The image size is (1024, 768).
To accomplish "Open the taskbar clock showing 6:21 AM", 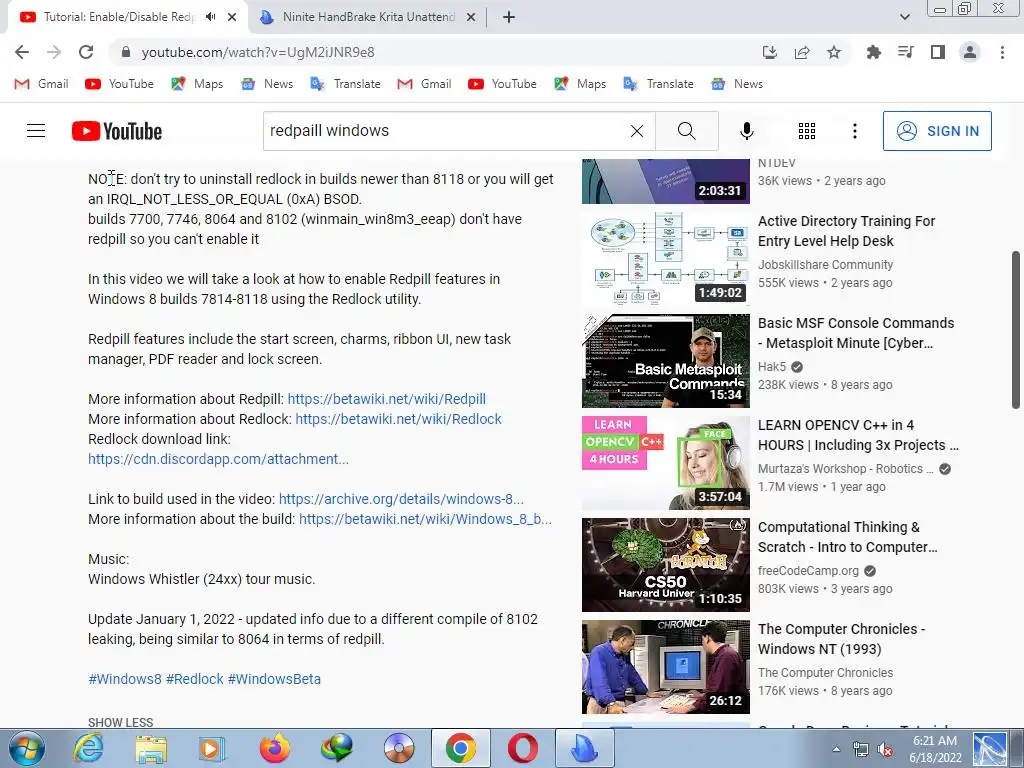I will click(x=935, y=749).
